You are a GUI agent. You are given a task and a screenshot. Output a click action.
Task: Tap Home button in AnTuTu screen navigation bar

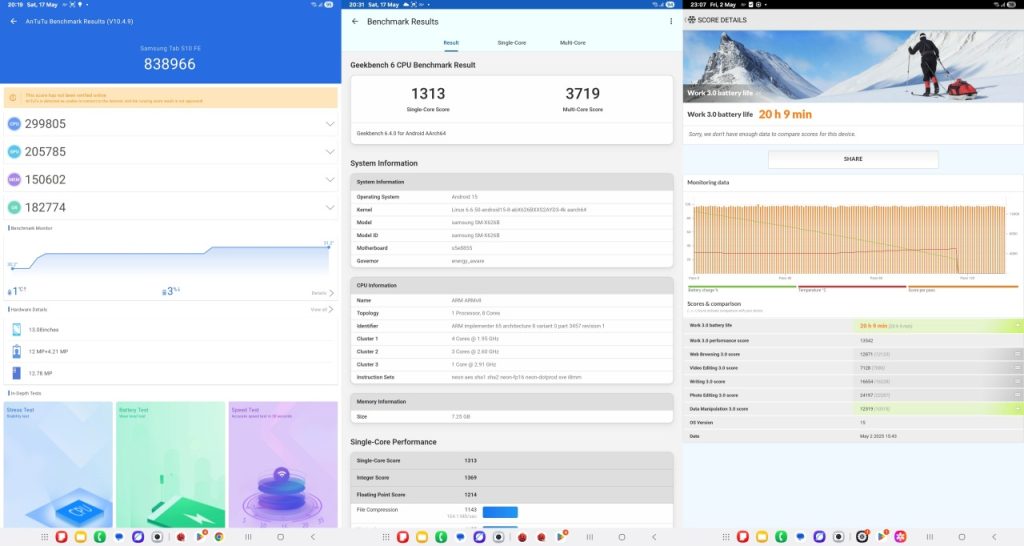click(x=280, y=537)
